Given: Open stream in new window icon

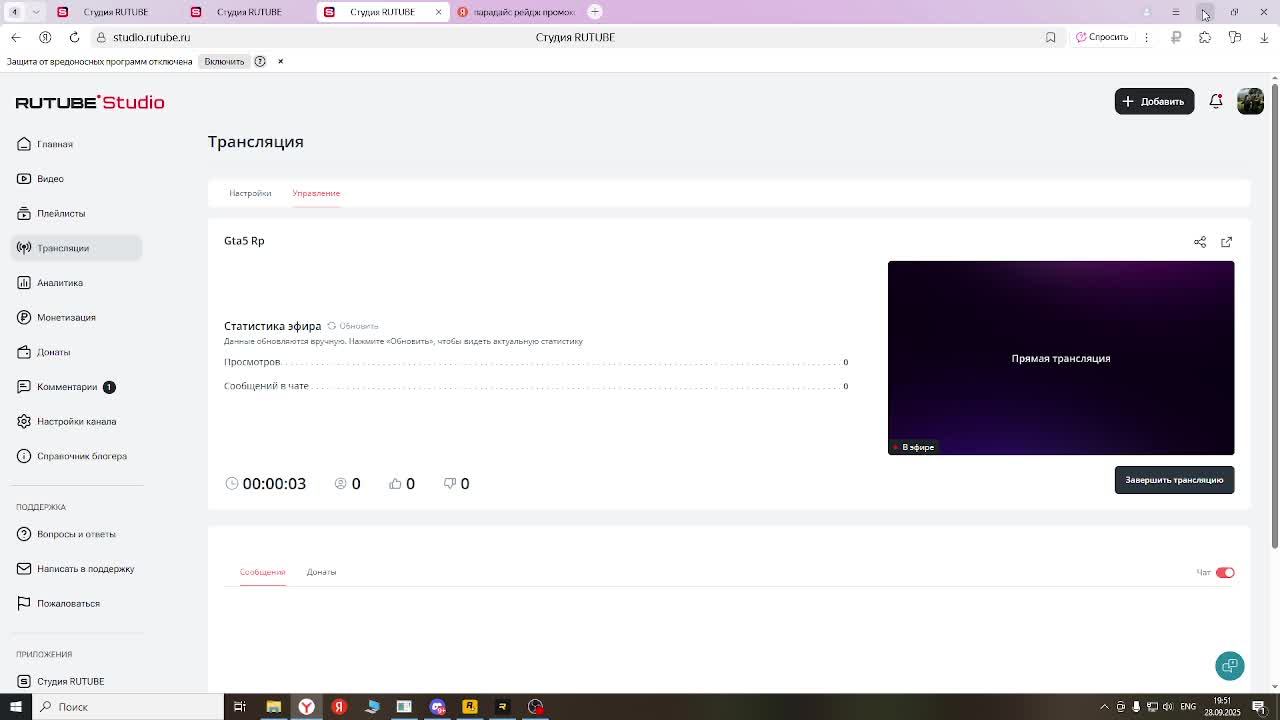Looking at the screenshot, I should pyautogui.click(x=1227, y=242).
